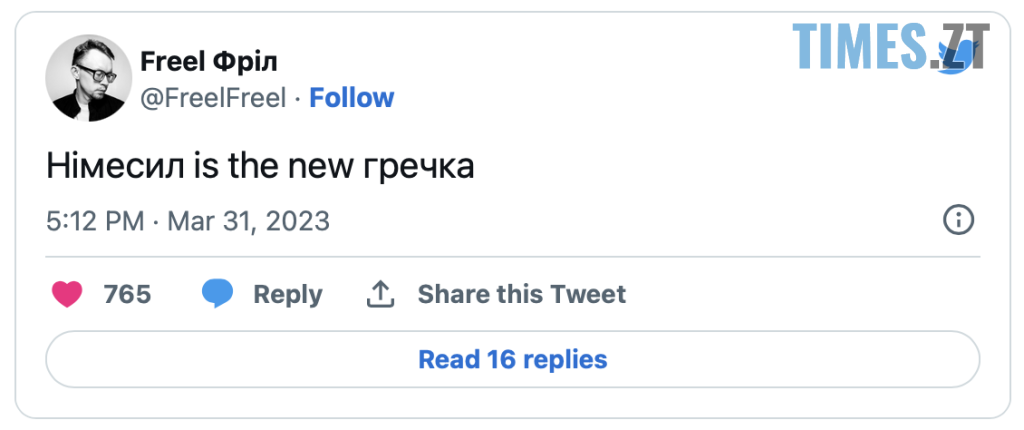The image size is (1024, 430).
Task: Click Freel's profile avatar photo
Action: [89, 78]
